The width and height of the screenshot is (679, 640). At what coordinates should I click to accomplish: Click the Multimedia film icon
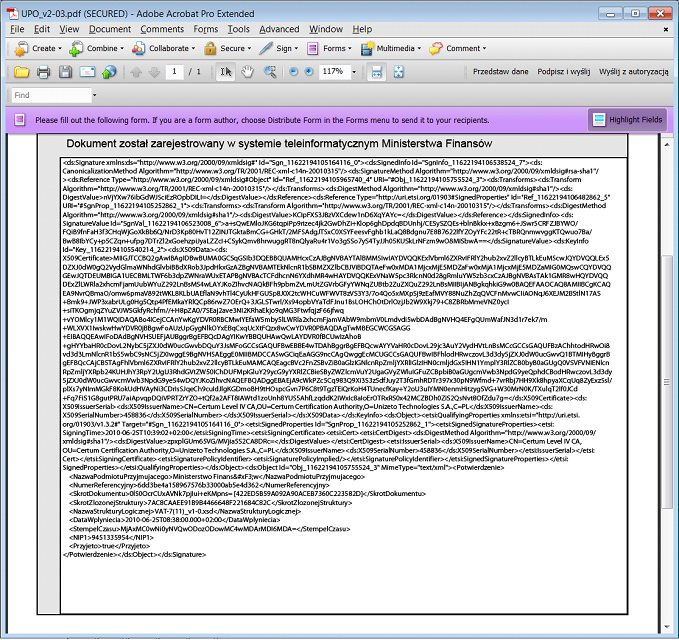[x=367, y=48]
